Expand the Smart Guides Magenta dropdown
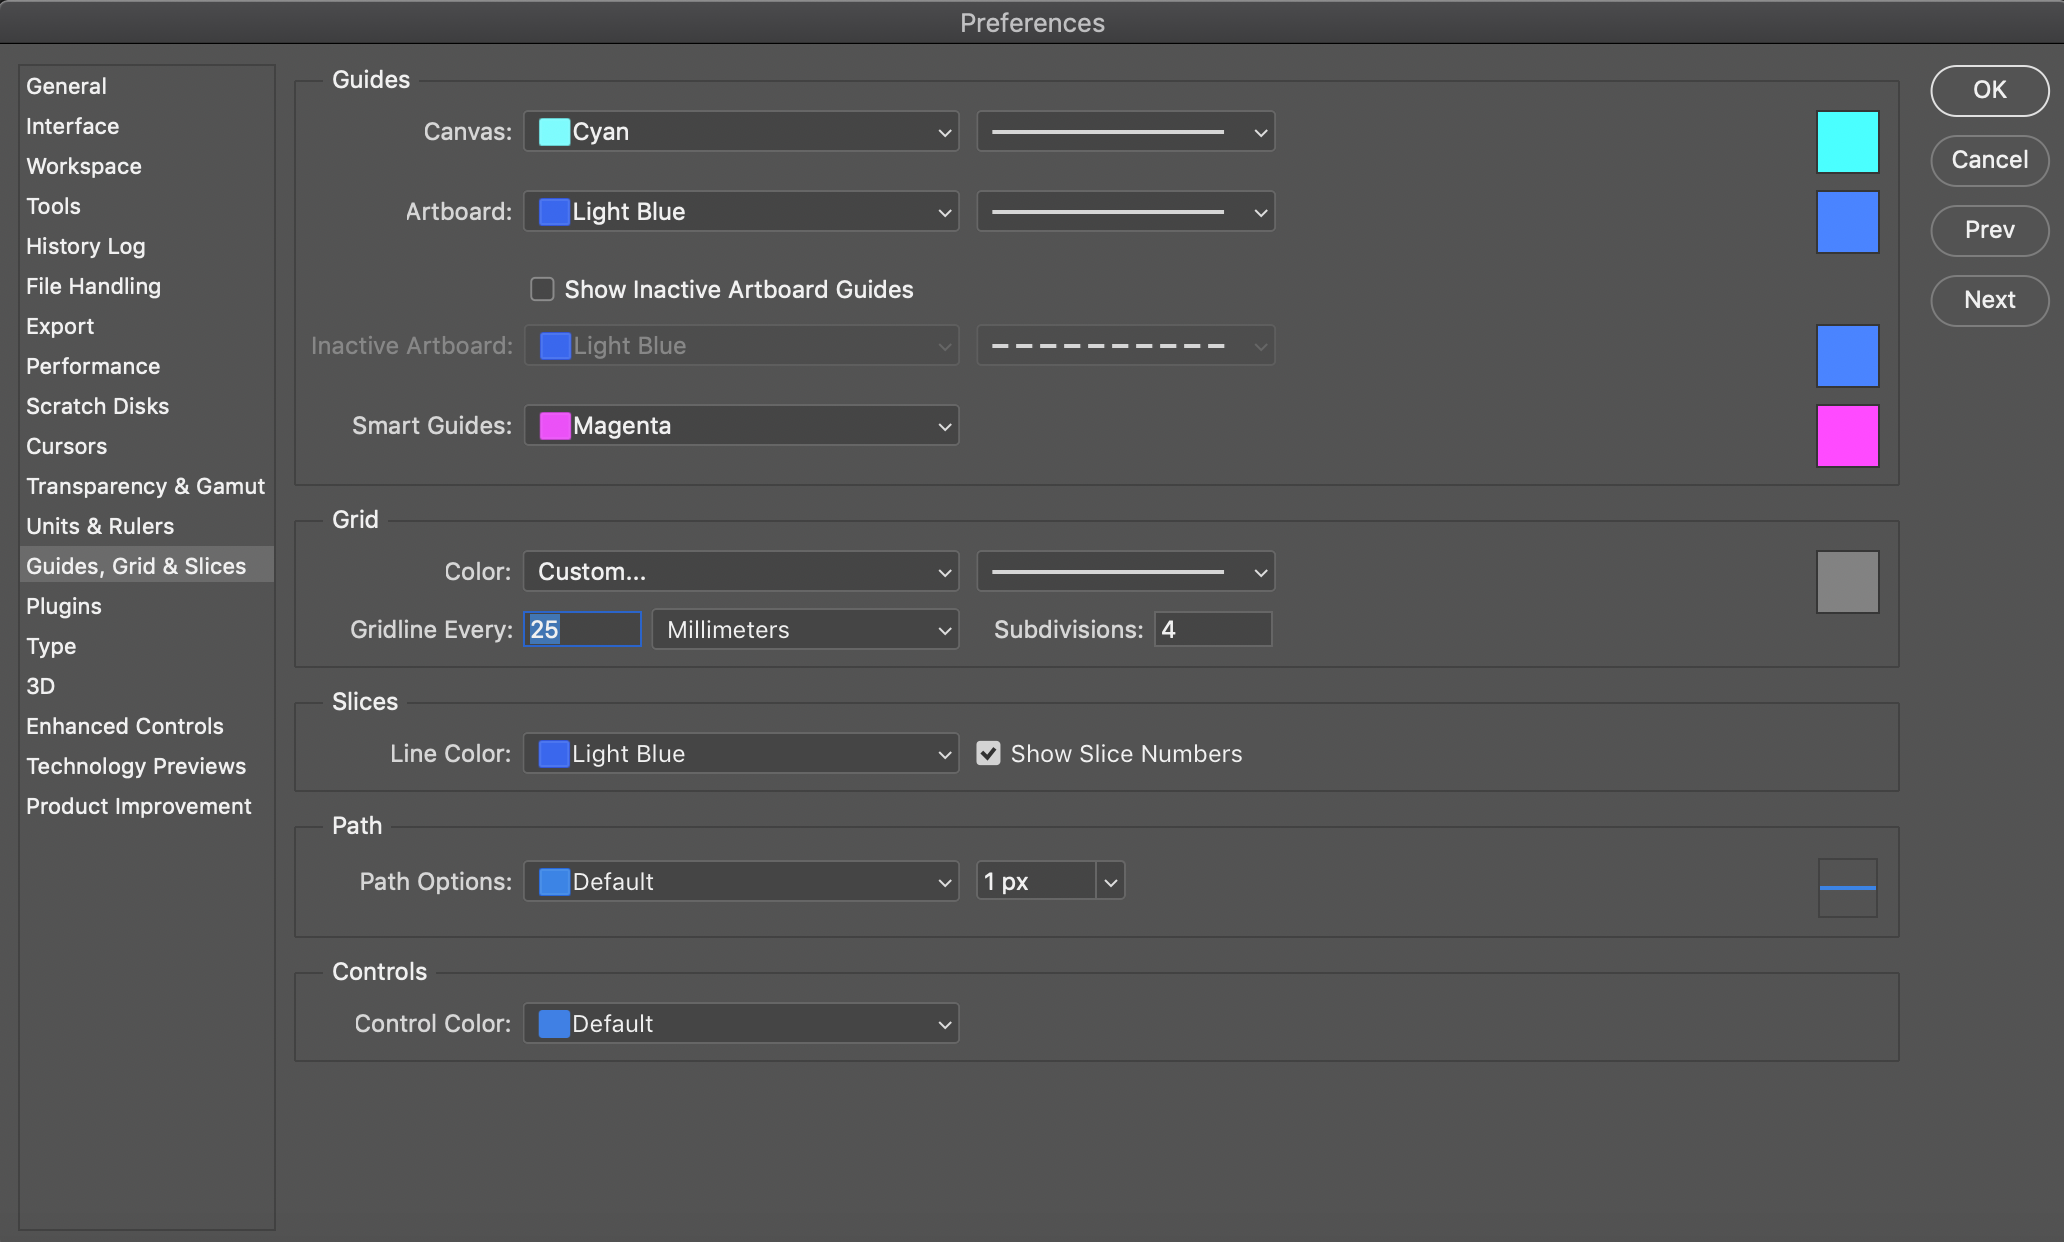The image size is (2064, 1242). click(x=741, y=426)
